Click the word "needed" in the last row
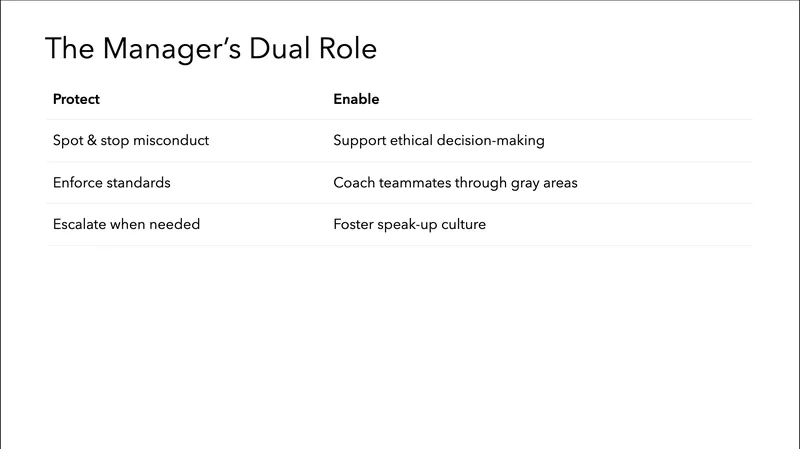This screenshot has width=800, height=449. pyautogui.click(x=176, y=225)
